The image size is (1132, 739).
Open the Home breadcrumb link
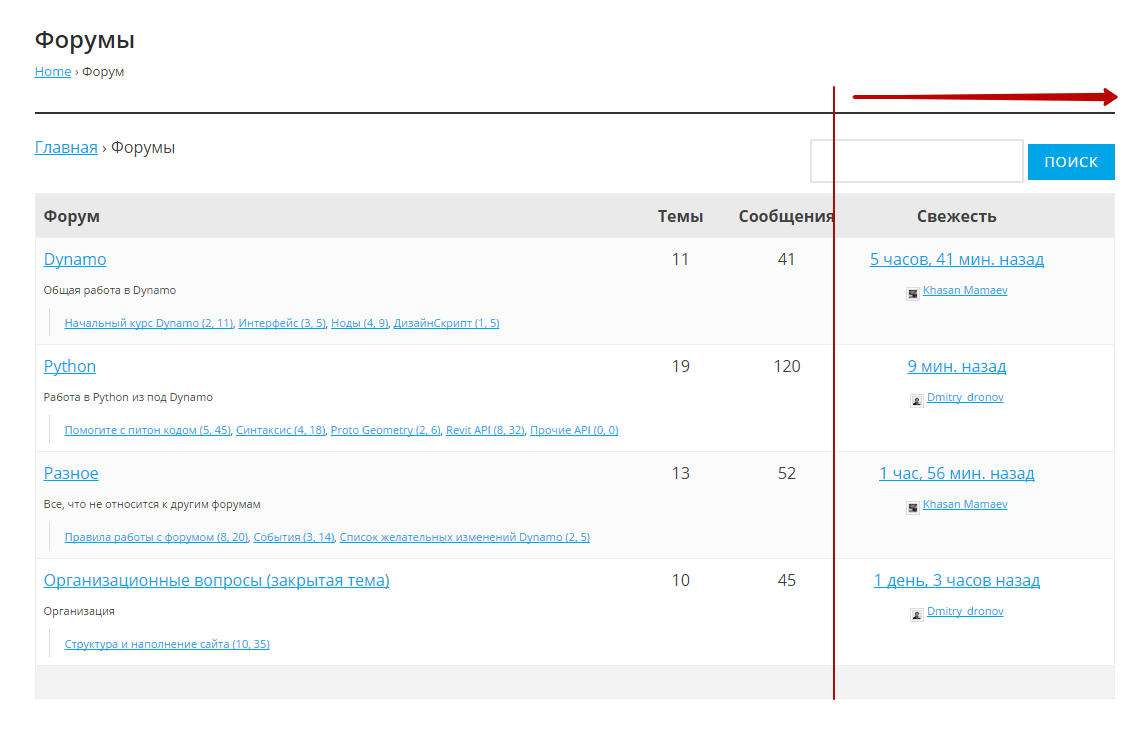tap(53, 71)
